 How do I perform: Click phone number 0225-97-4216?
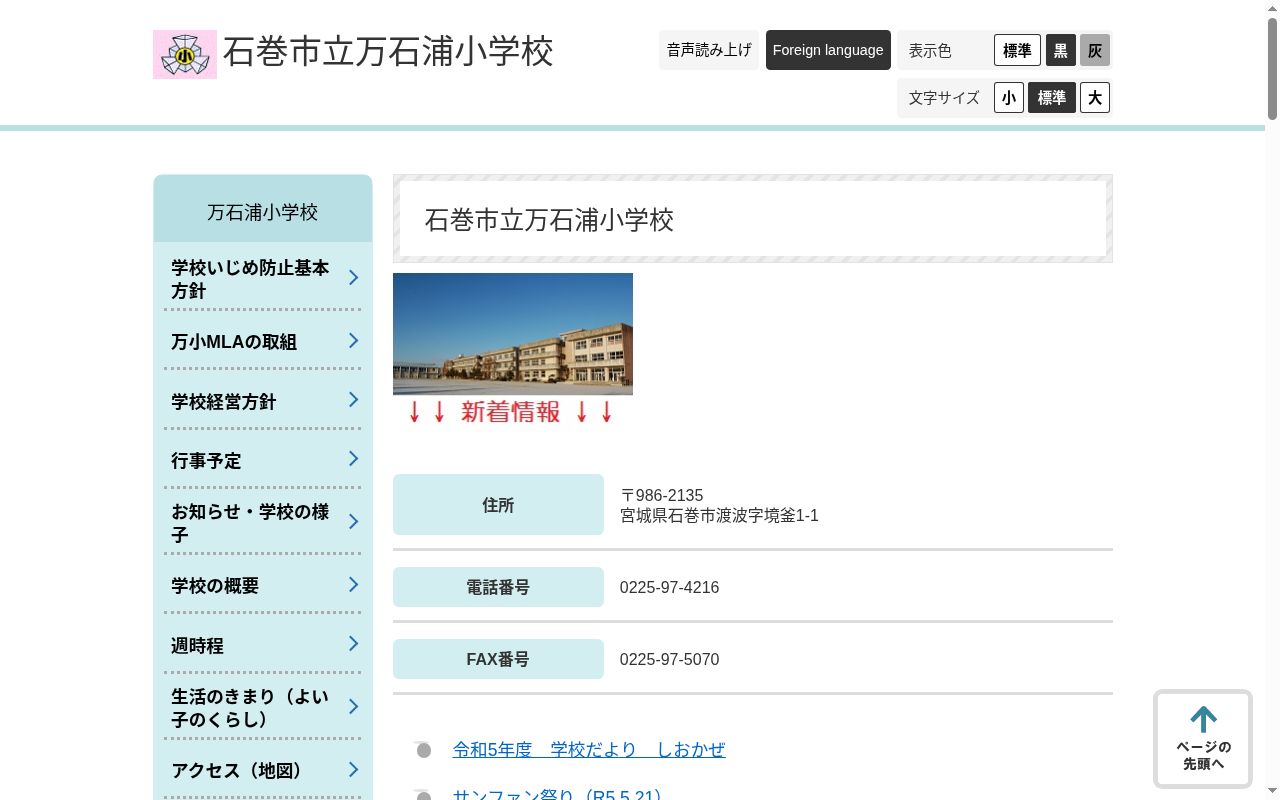tap(669, 587)
